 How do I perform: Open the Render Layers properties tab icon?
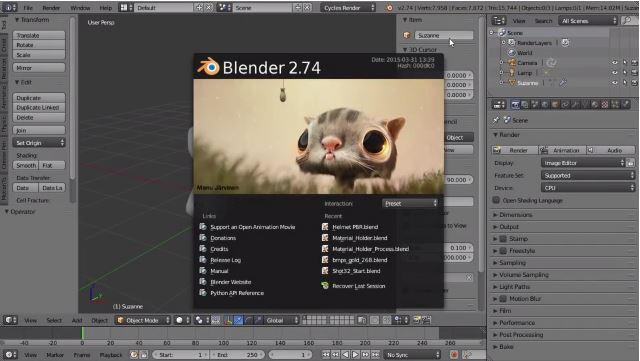point(525,105)
